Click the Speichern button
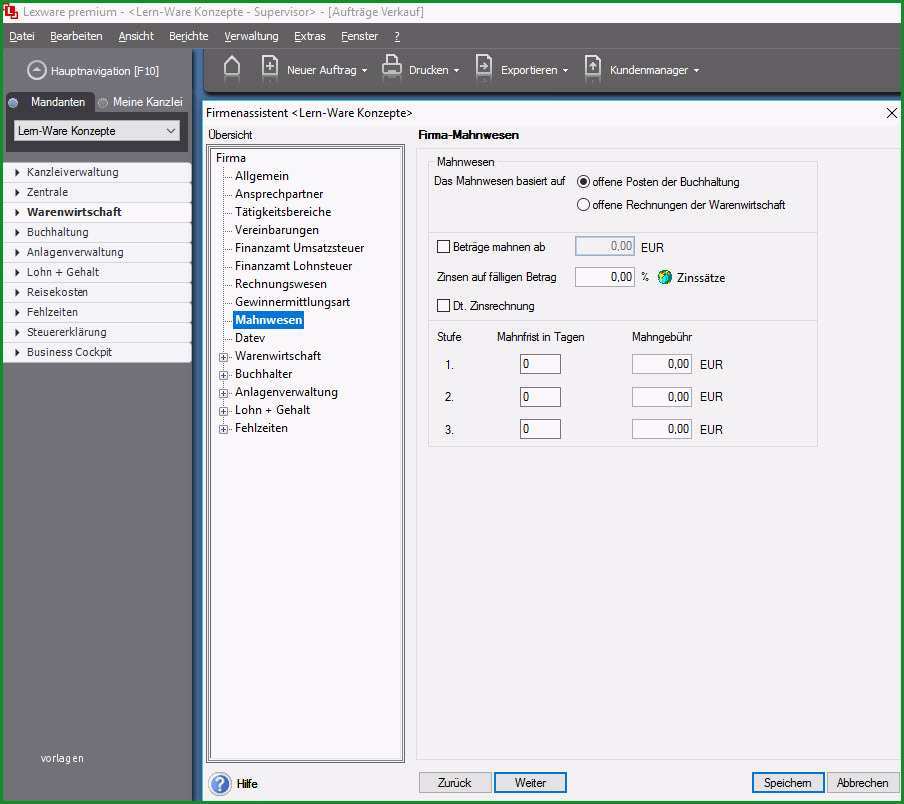 (788, 783)
